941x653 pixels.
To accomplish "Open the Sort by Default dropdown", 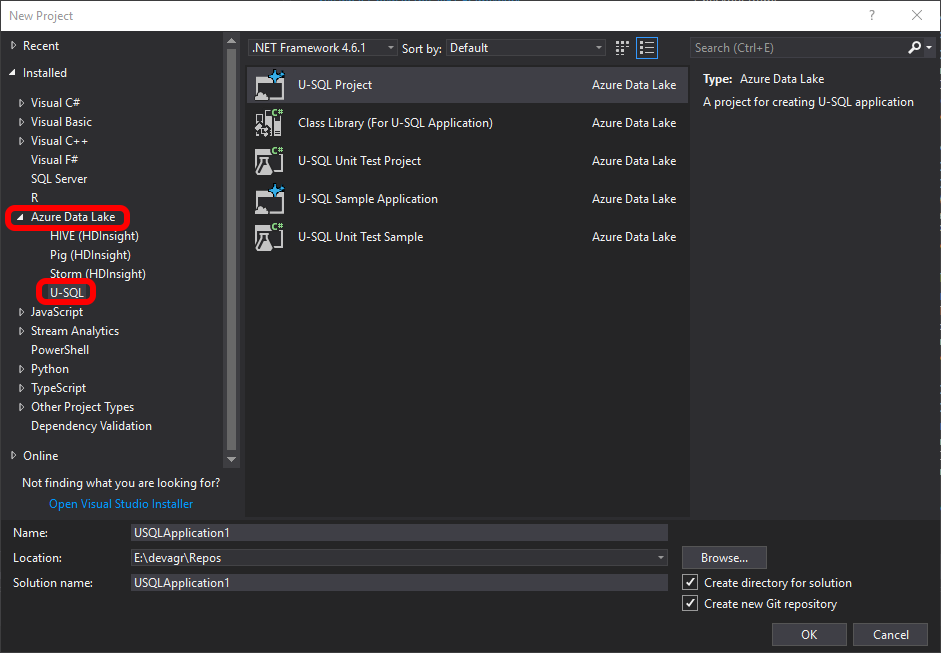I will 526,48.
